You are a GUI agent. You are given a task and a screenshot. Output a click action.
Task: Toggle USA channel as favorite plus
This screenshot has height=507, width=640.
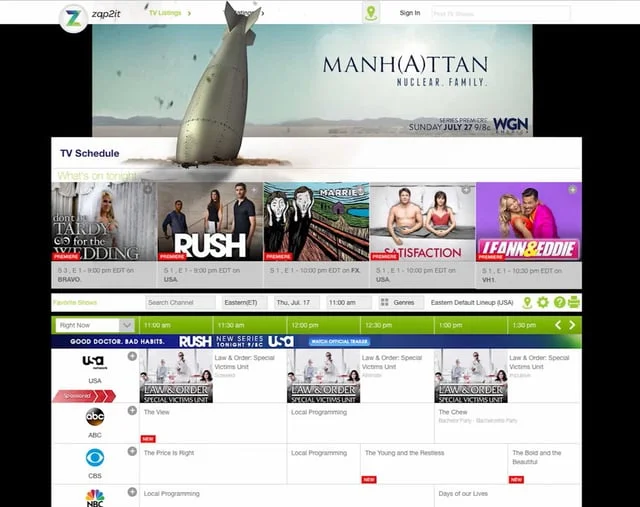pos(132,356)
